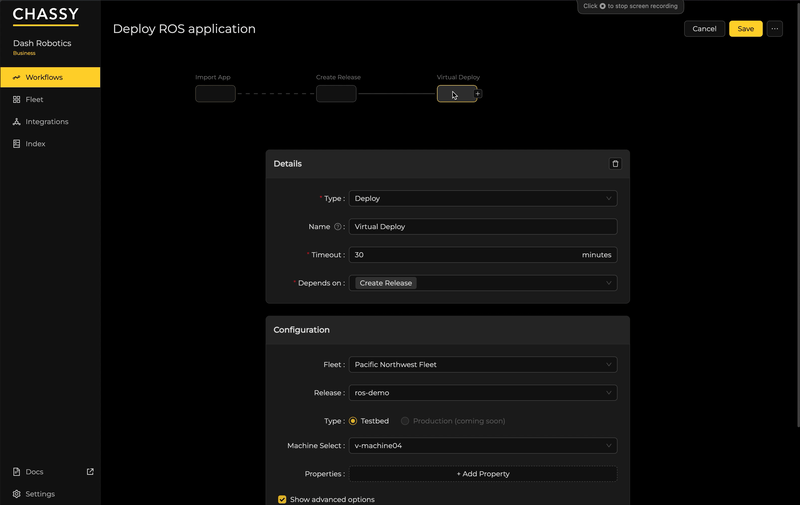Click the Cancel button
Screen dimensions: 800x505
click(704, 29)
